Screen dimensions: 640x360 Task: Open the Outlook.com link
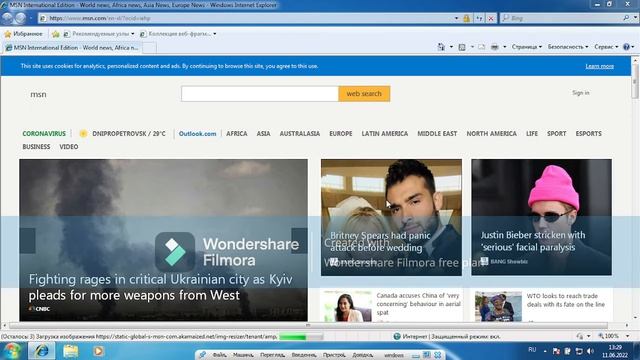click(x=198, y=133)
